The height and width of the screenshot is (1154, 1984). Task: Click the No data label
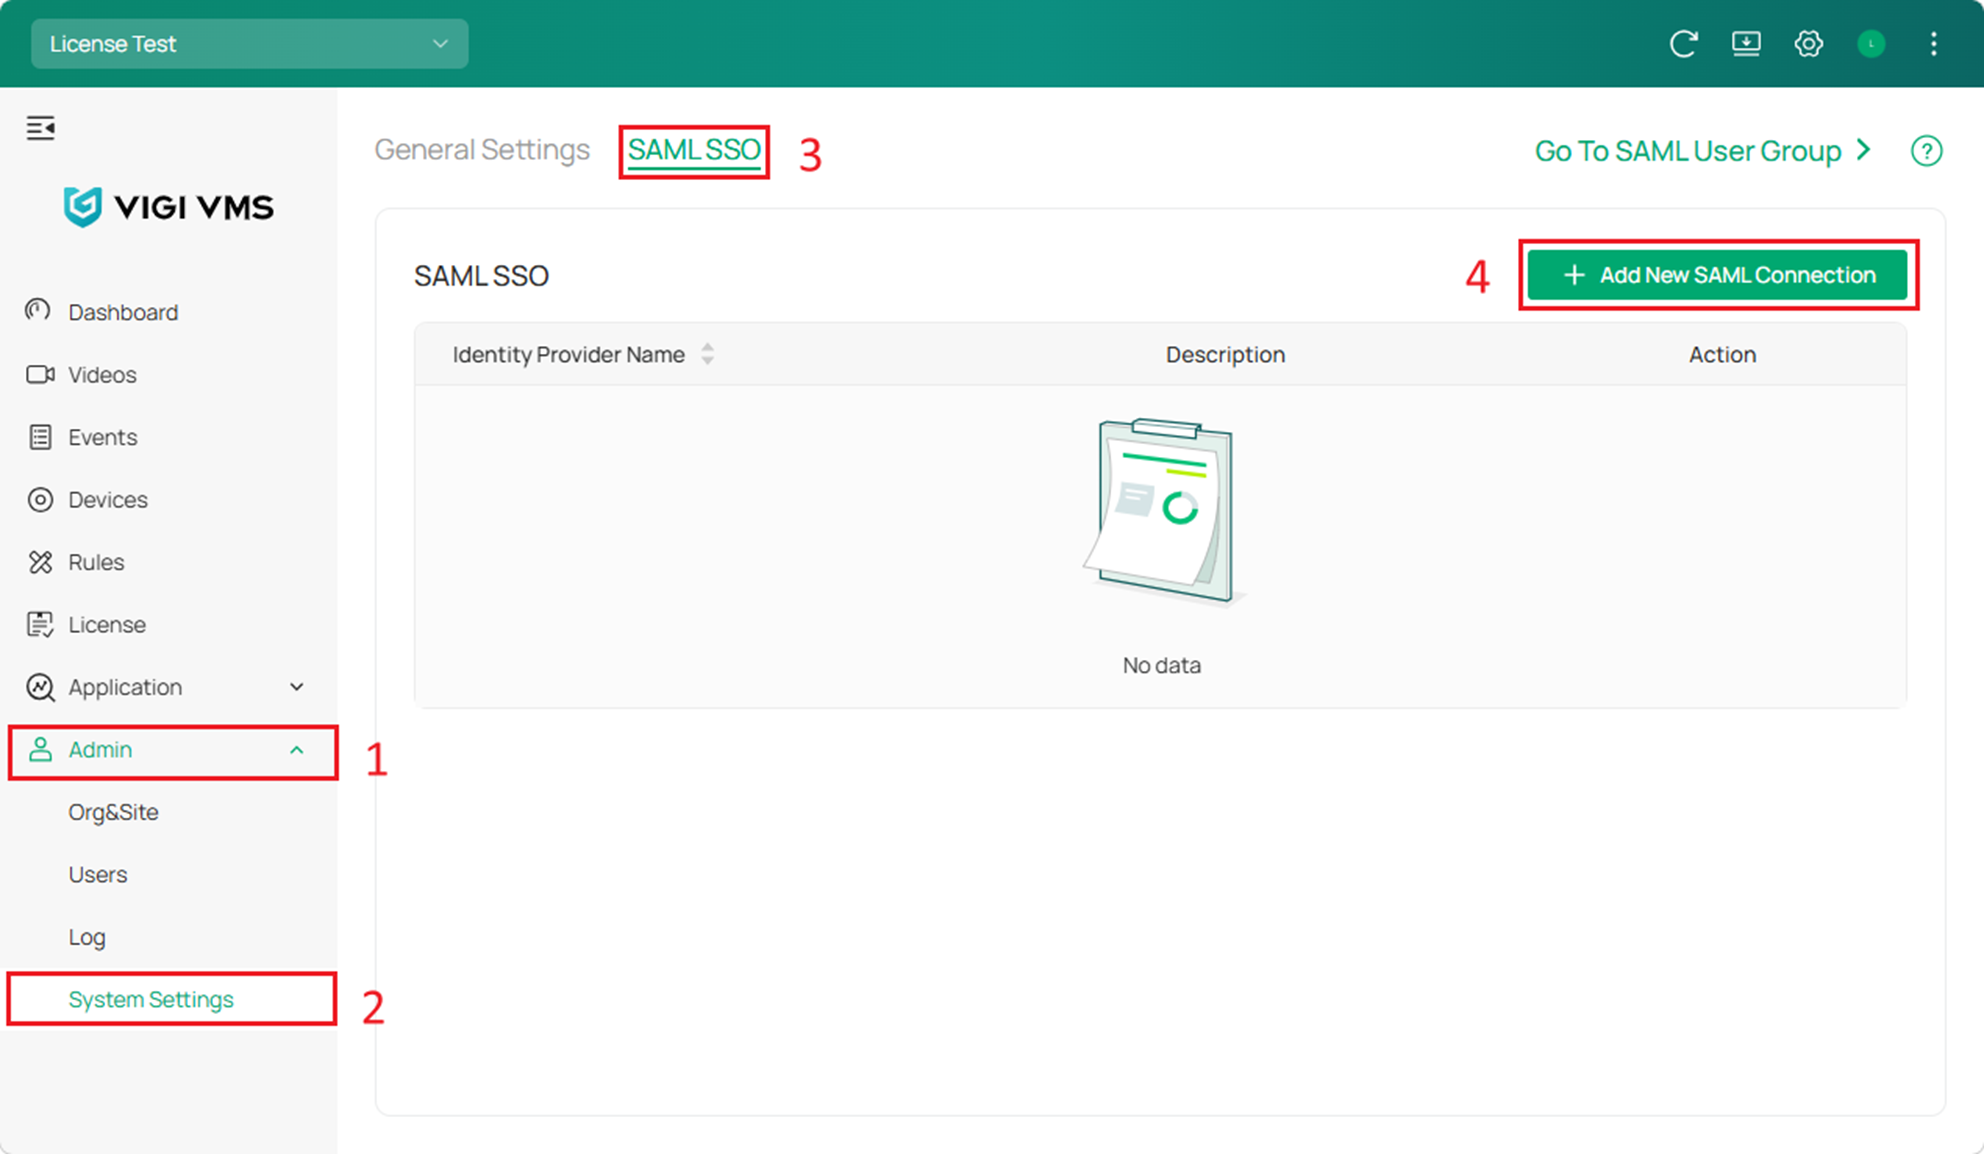pos(1161,665)
